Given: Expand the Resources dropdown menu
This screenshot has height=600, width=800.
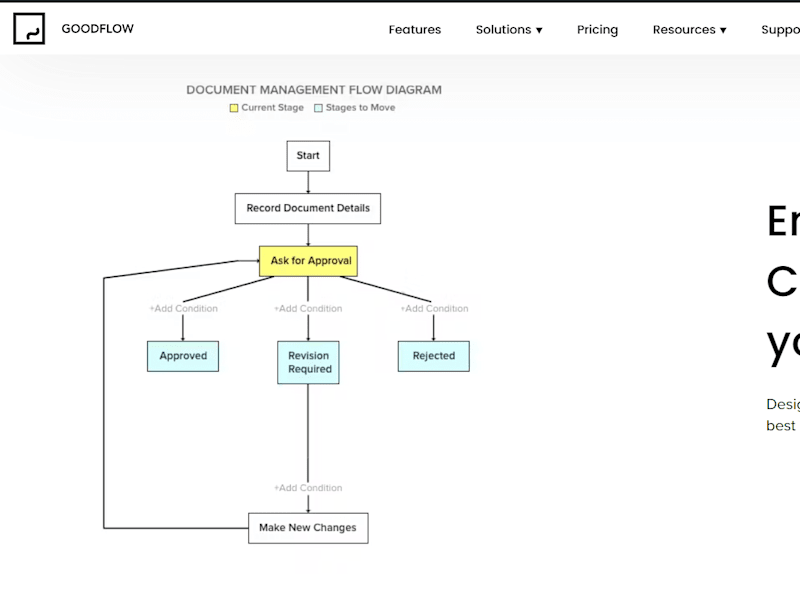Looking at the screenshot, I should click(x=689, y=30).
